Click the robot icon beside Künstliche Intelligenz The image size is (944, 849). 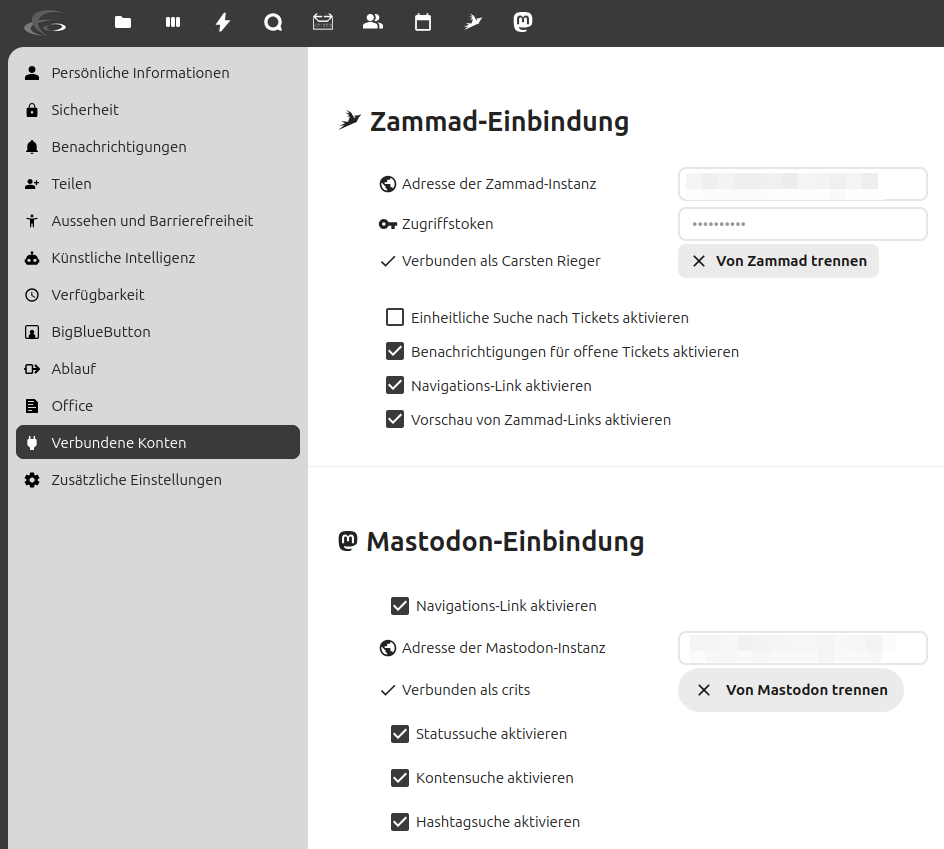32,258
